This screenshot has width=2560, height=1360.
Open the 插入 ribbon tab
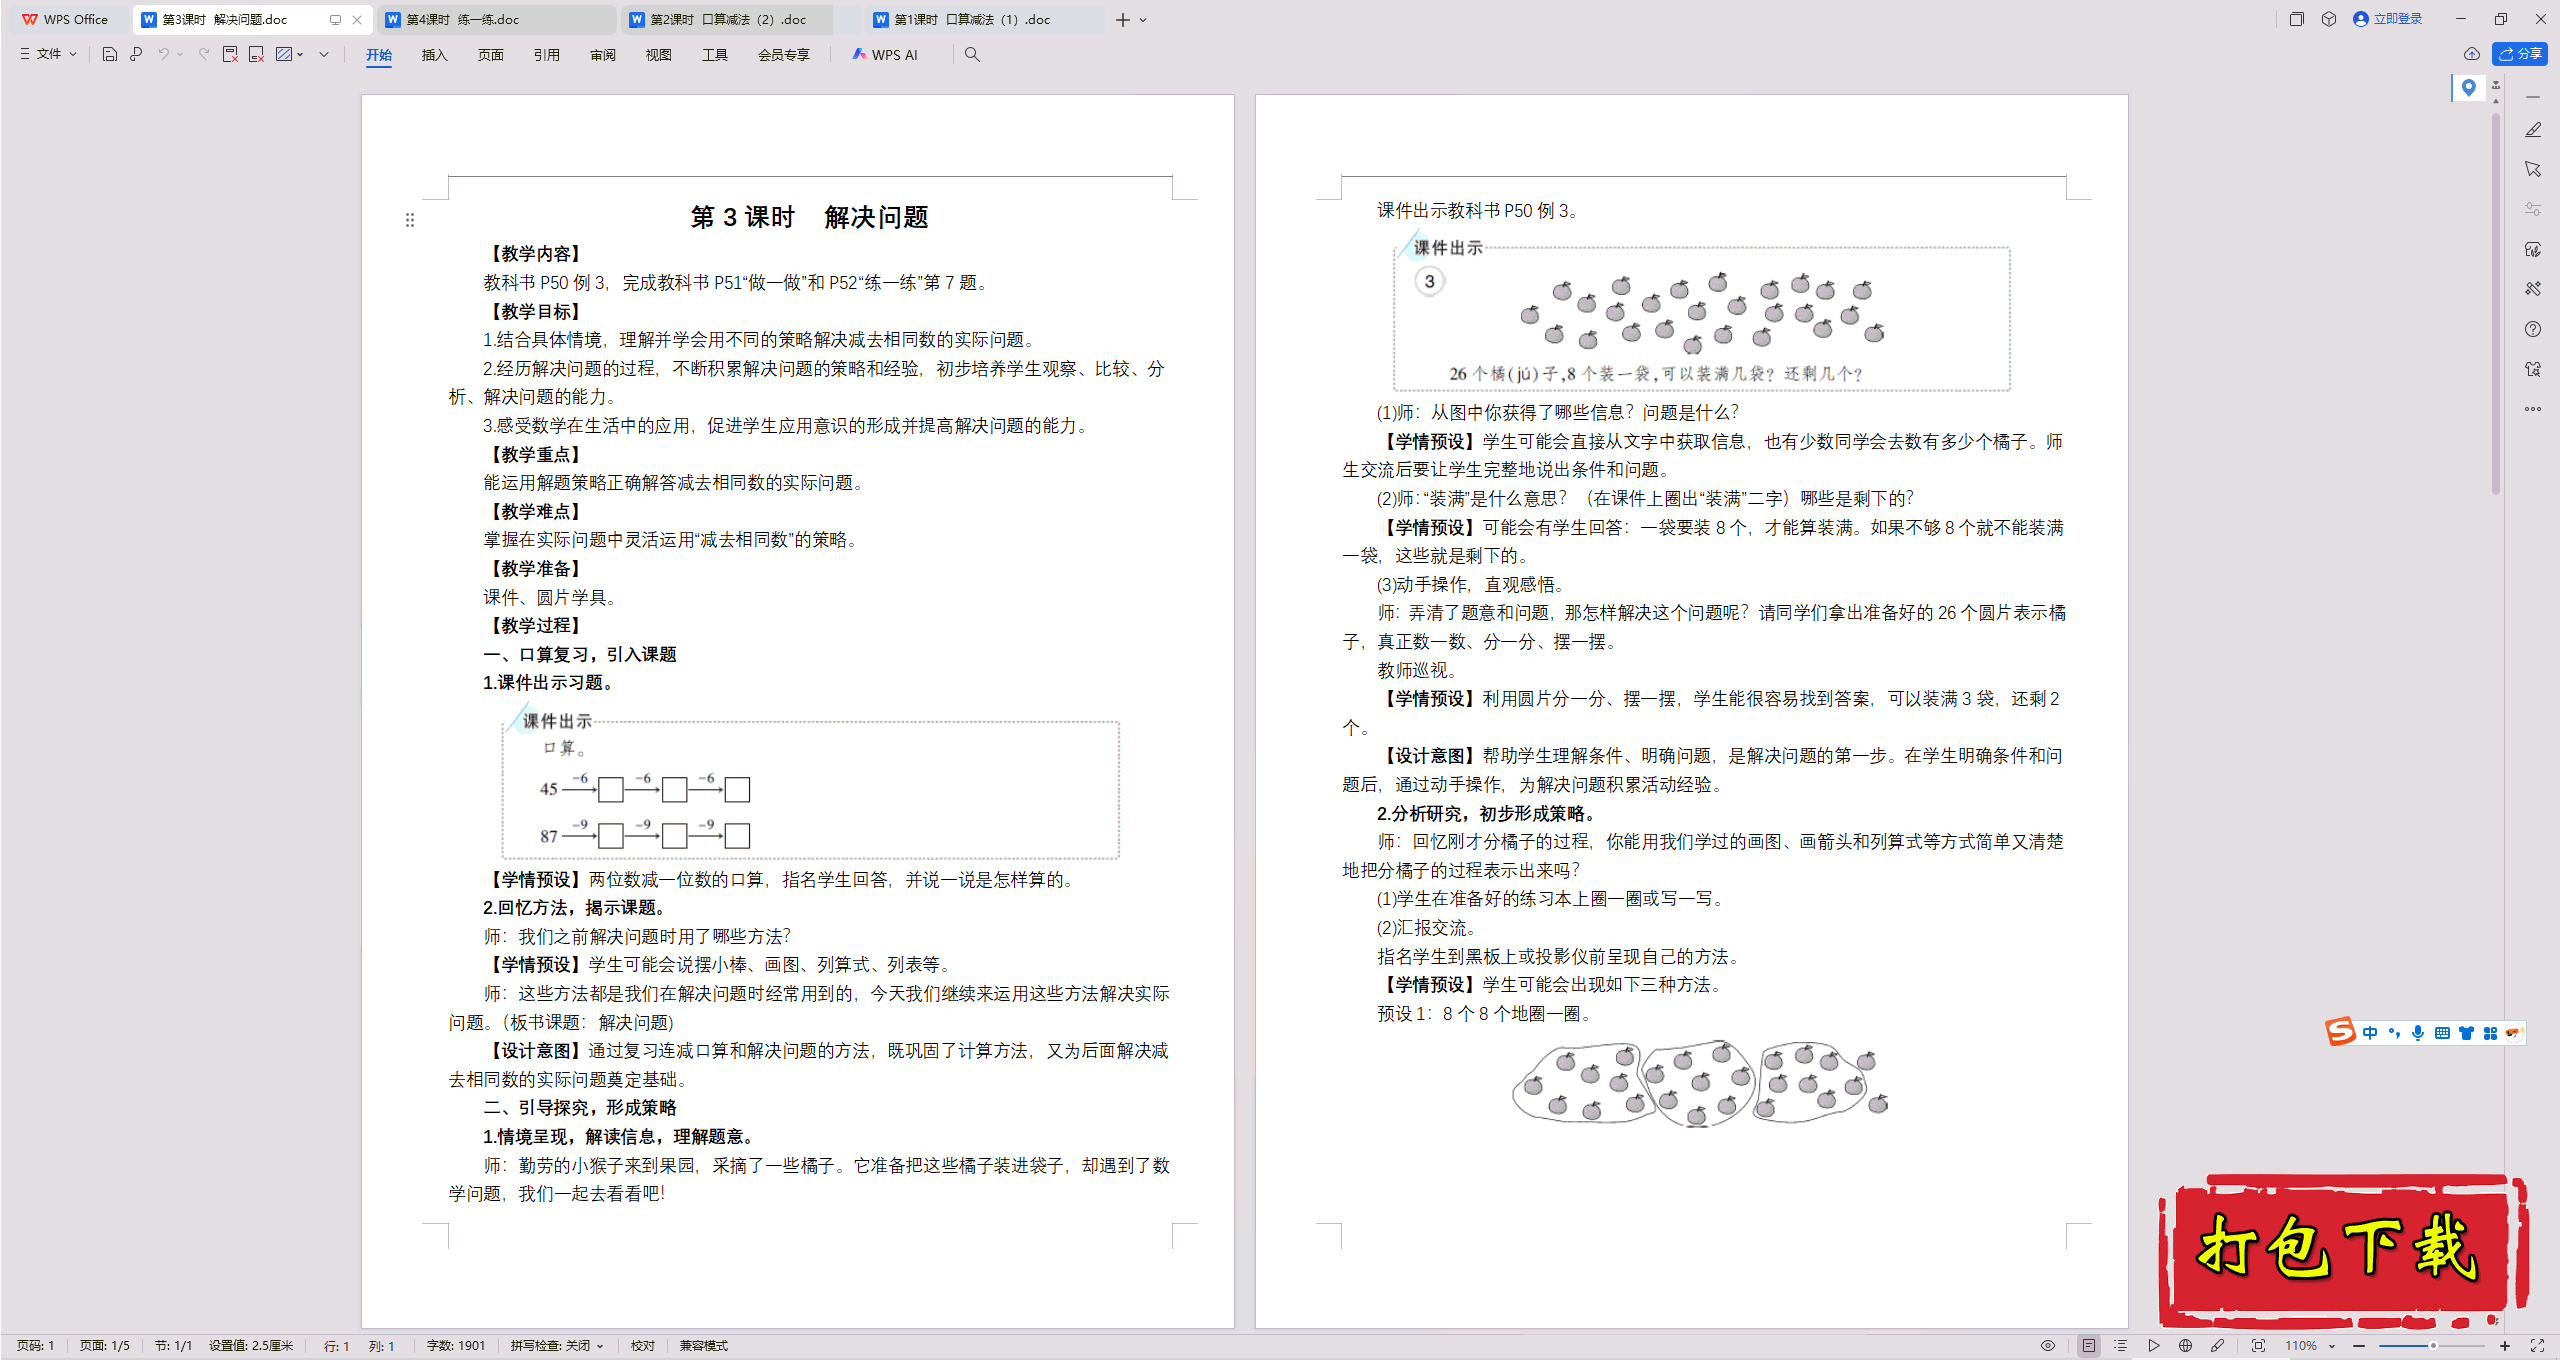(x=434, y=55)
